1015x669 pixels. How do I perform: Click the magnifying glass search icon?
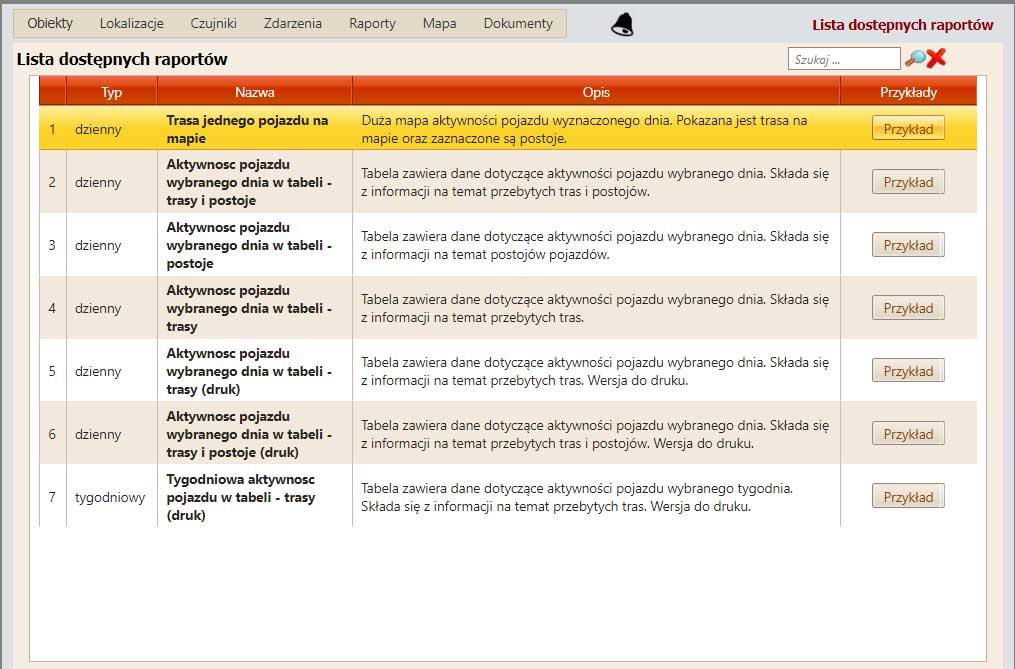(x=915, y=58)
